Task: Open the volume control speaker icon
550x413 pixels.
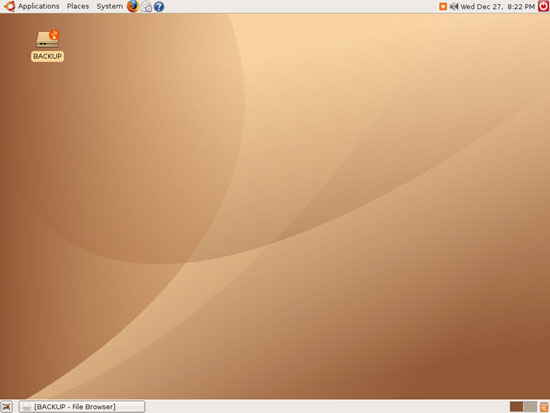Action: [x=454, y=6]
